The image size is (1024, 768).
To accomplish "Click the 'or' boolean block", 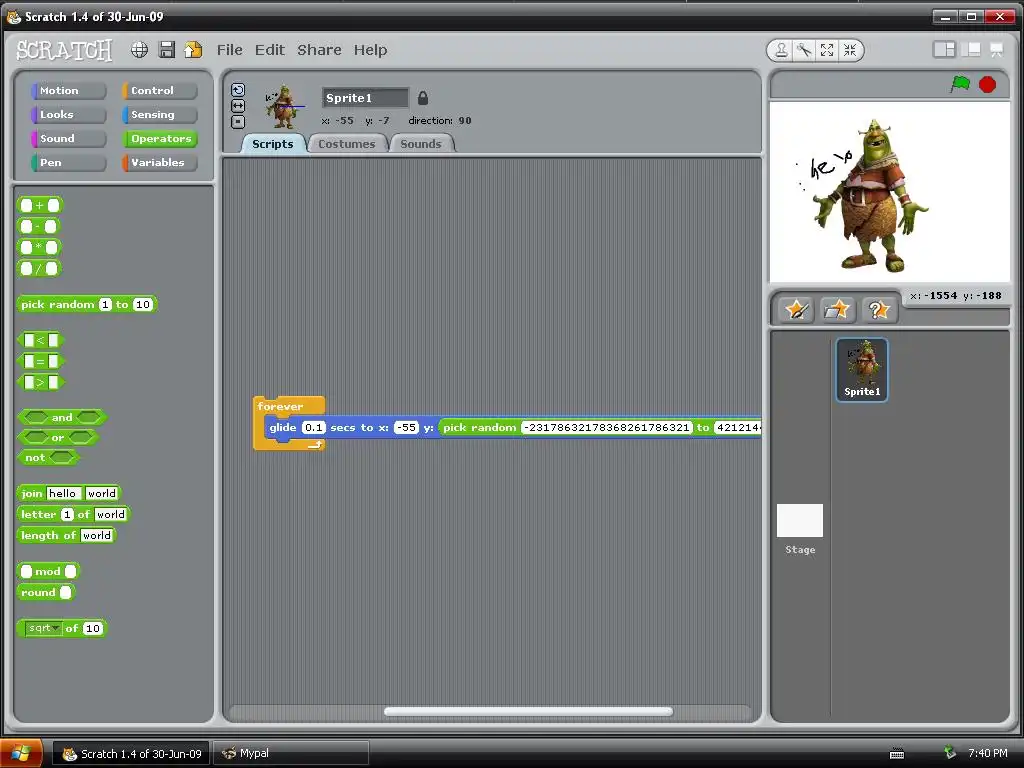I will [x=58, y=437].
